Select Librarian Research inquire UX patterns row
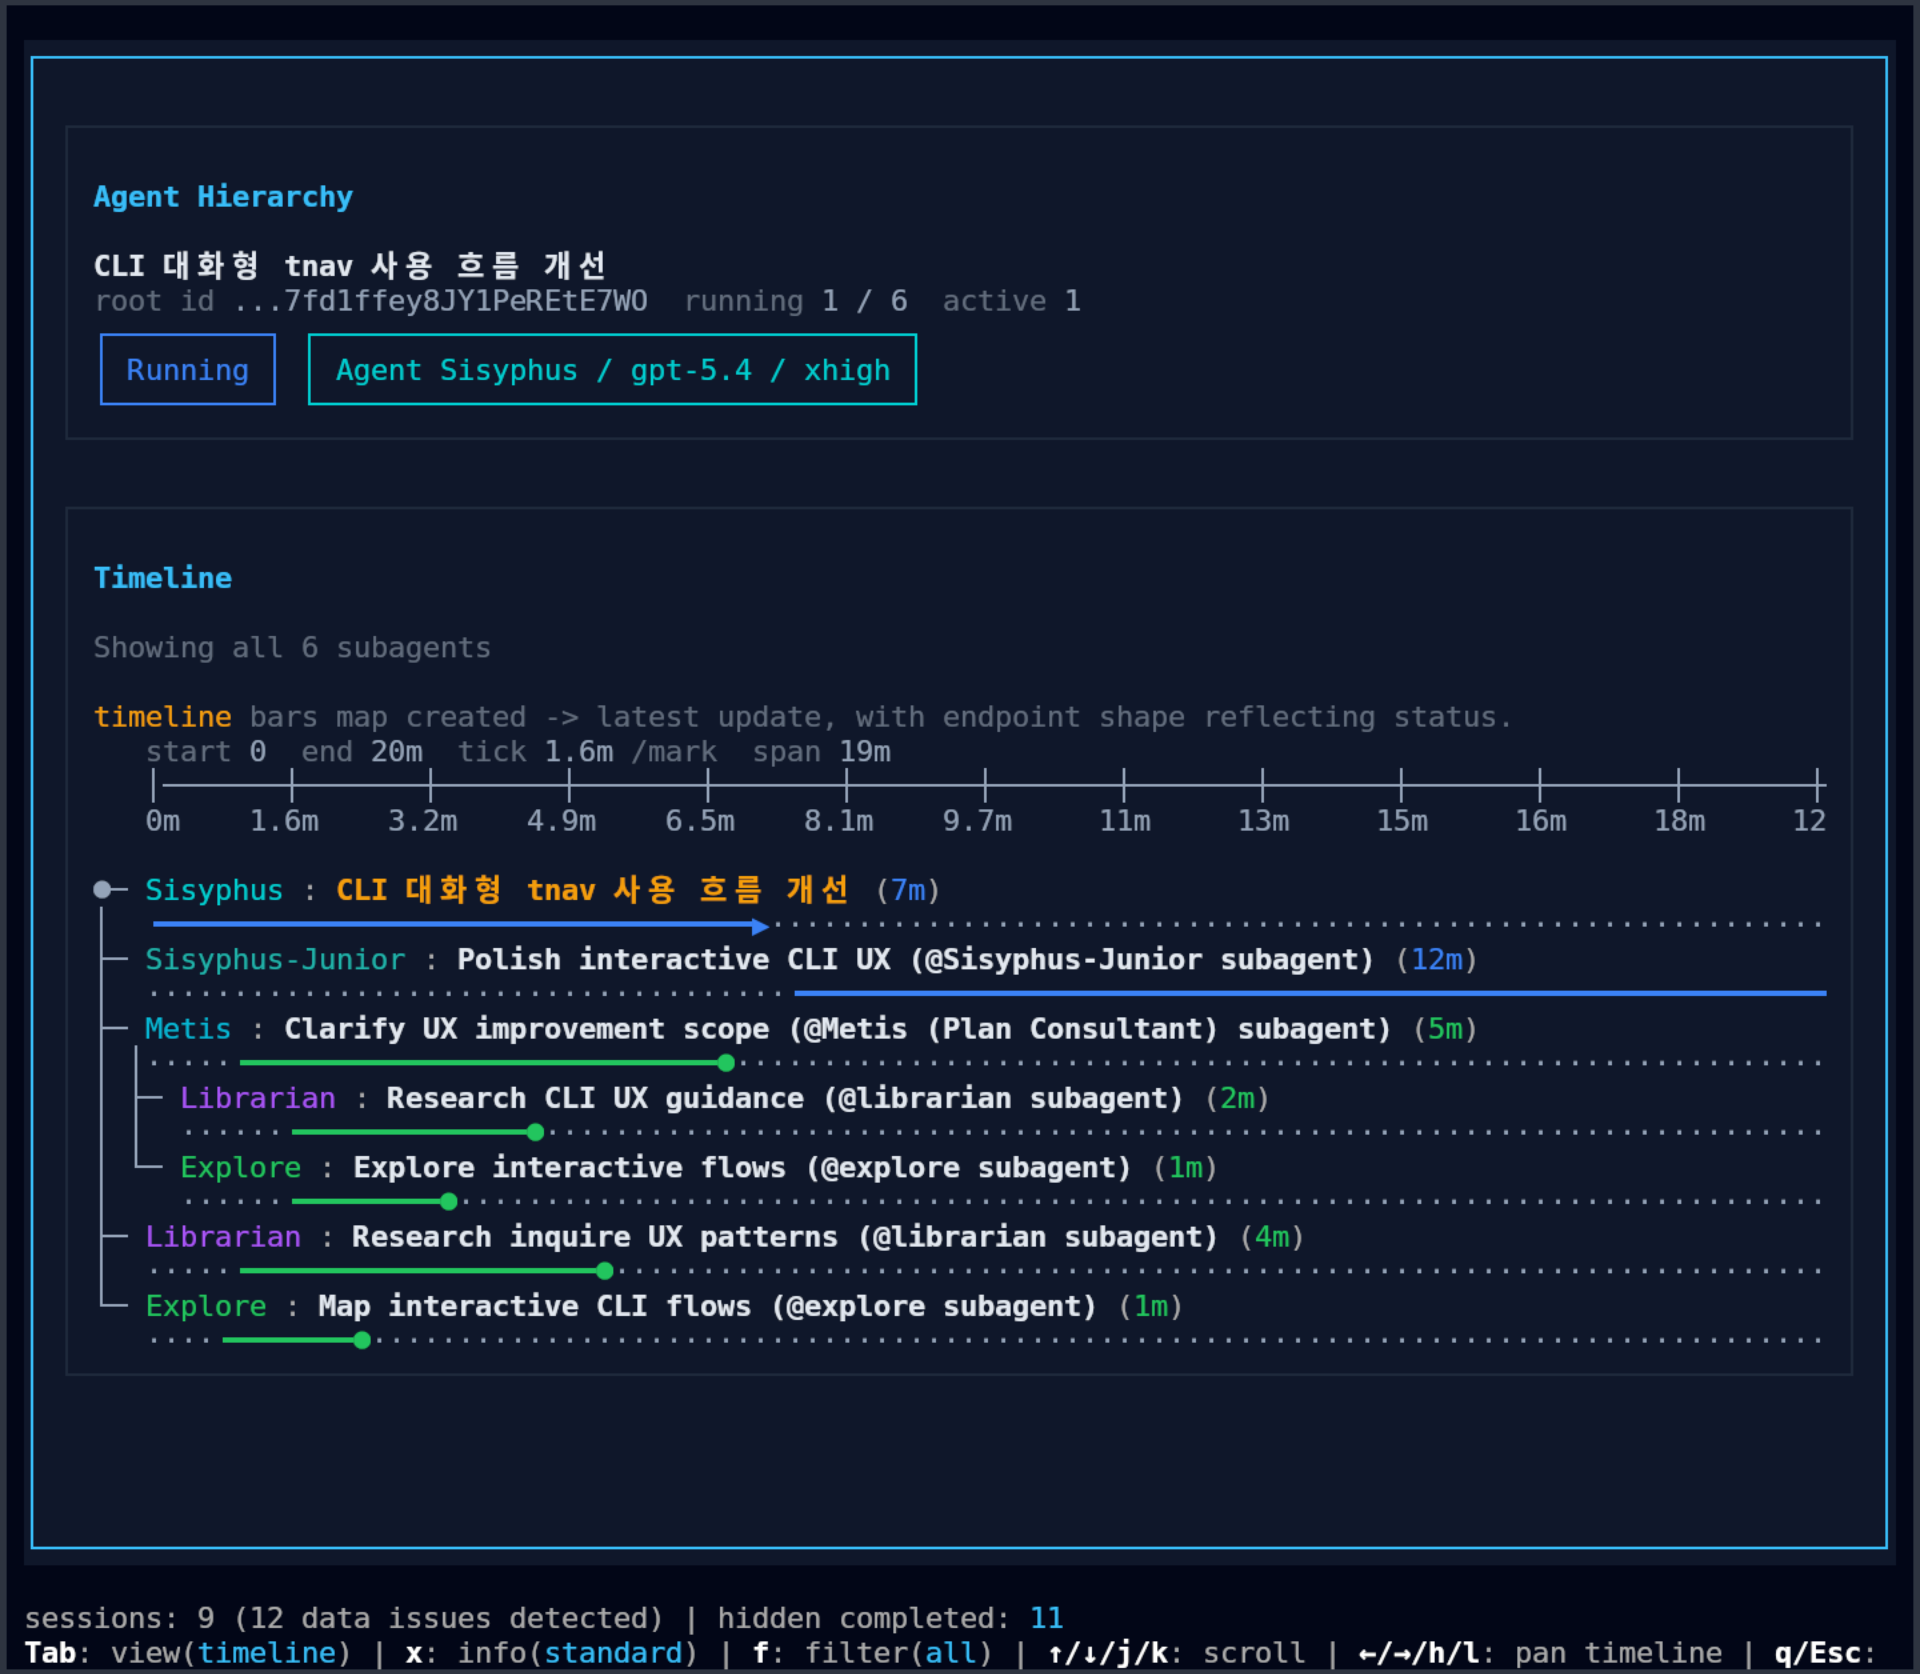The width and height of the screenshot is (1920, 1674). pos(725,1237)
